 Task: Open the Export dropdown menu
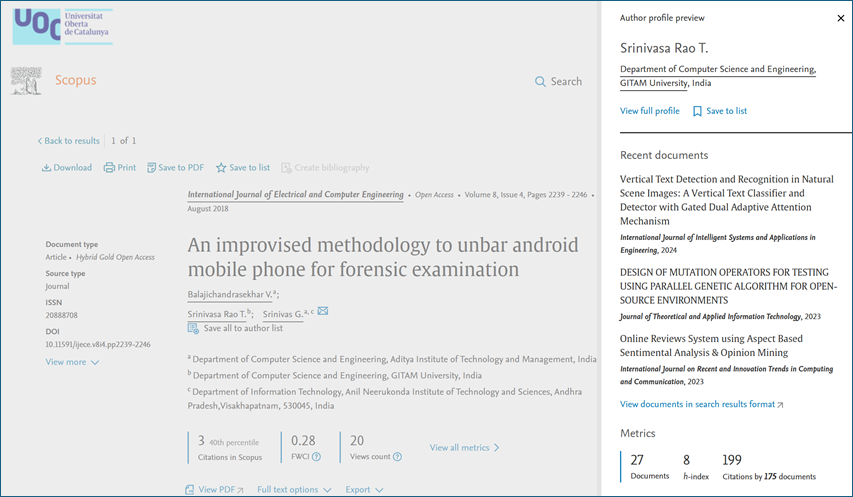(x=364, y=490)
